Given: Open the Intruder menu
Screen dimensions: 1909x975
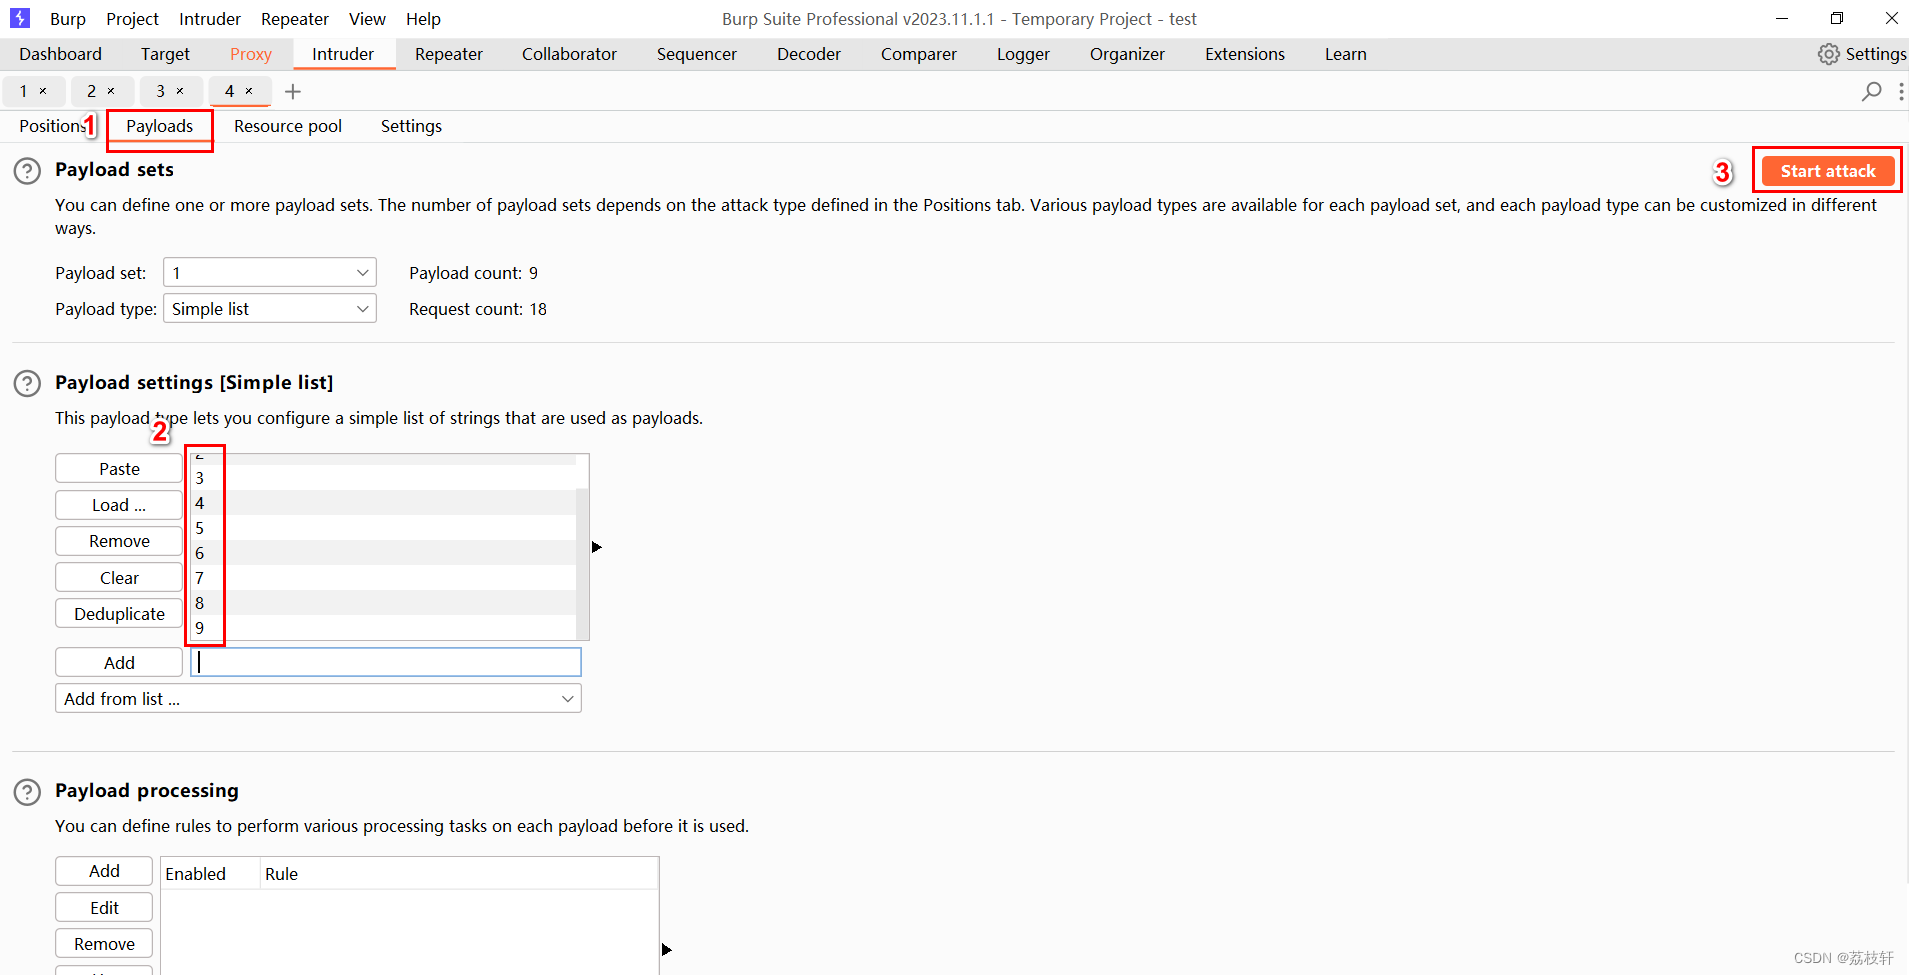Looking at the screenshot, I should point(210,19).
